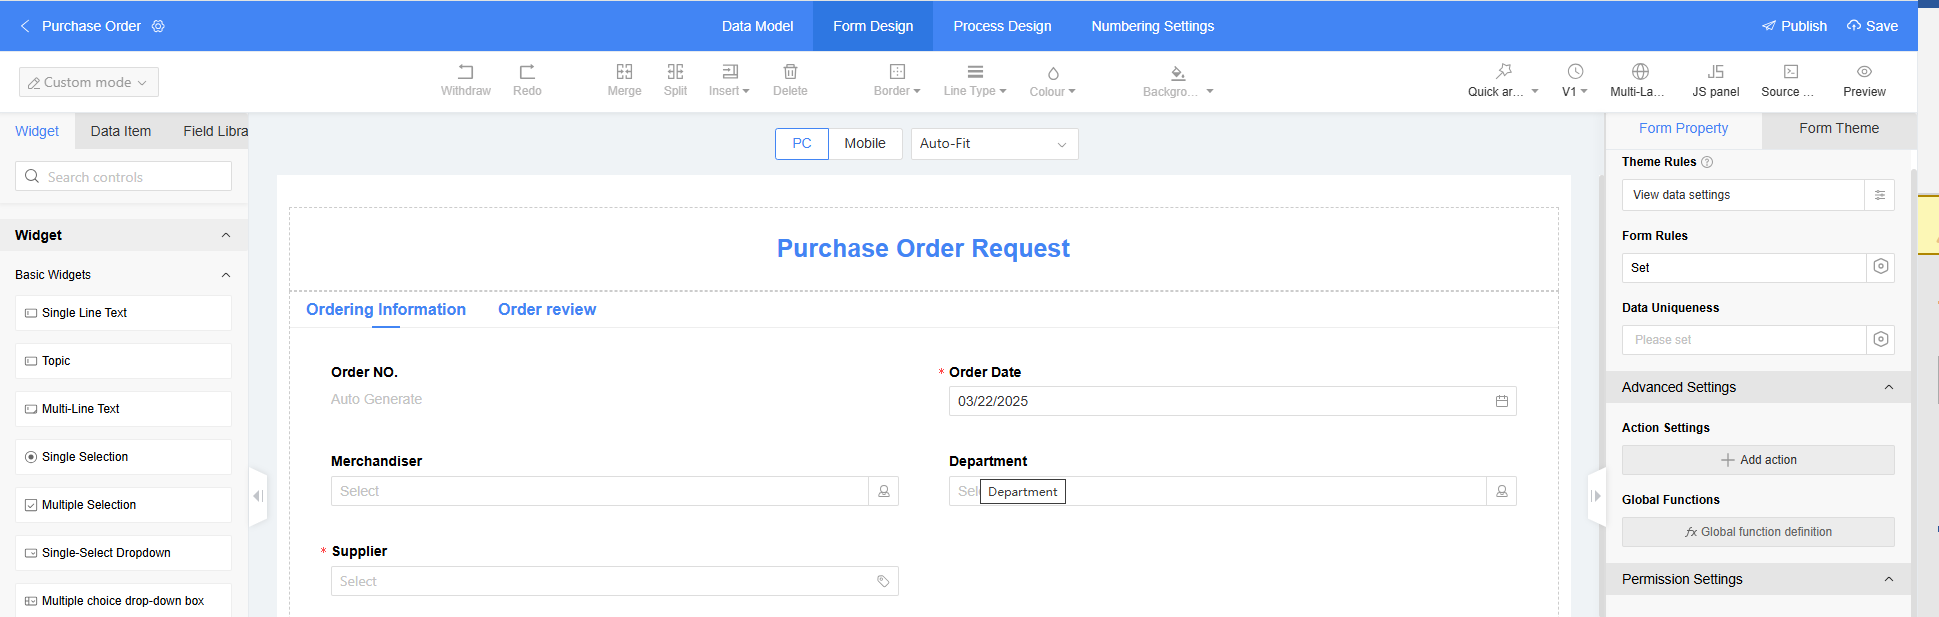The image size is (1939, 617).
Task: Click the Withdraw undo icon
Action: point(465,73)
